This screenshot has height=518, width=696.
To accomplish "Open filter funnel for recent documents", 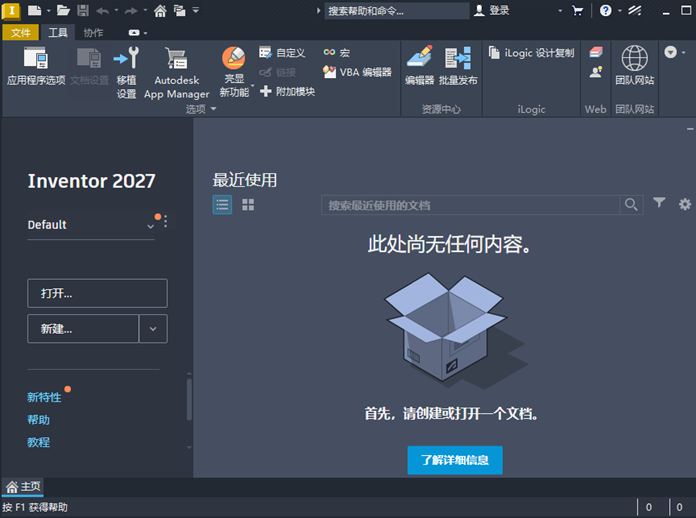I will tap(659, 203).
